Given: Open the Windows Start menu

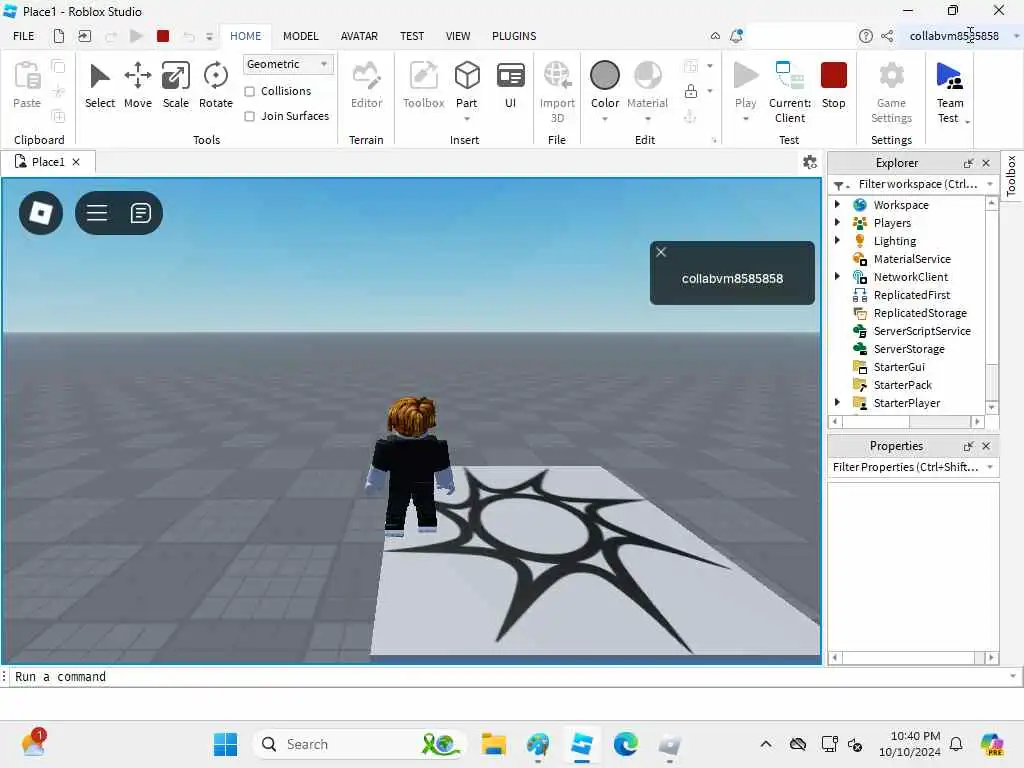Looking at the screenshot, I should (x=225, y=744).
